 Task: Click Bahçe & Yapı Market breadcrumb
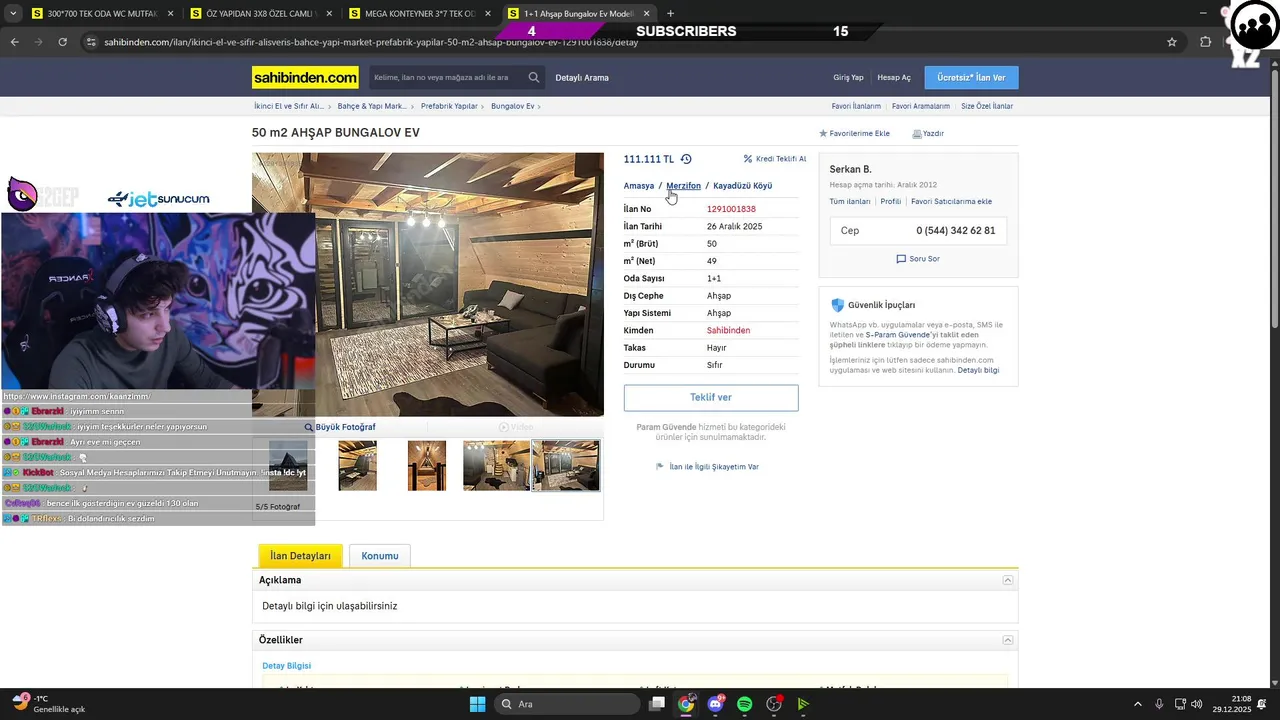(372, 106)
